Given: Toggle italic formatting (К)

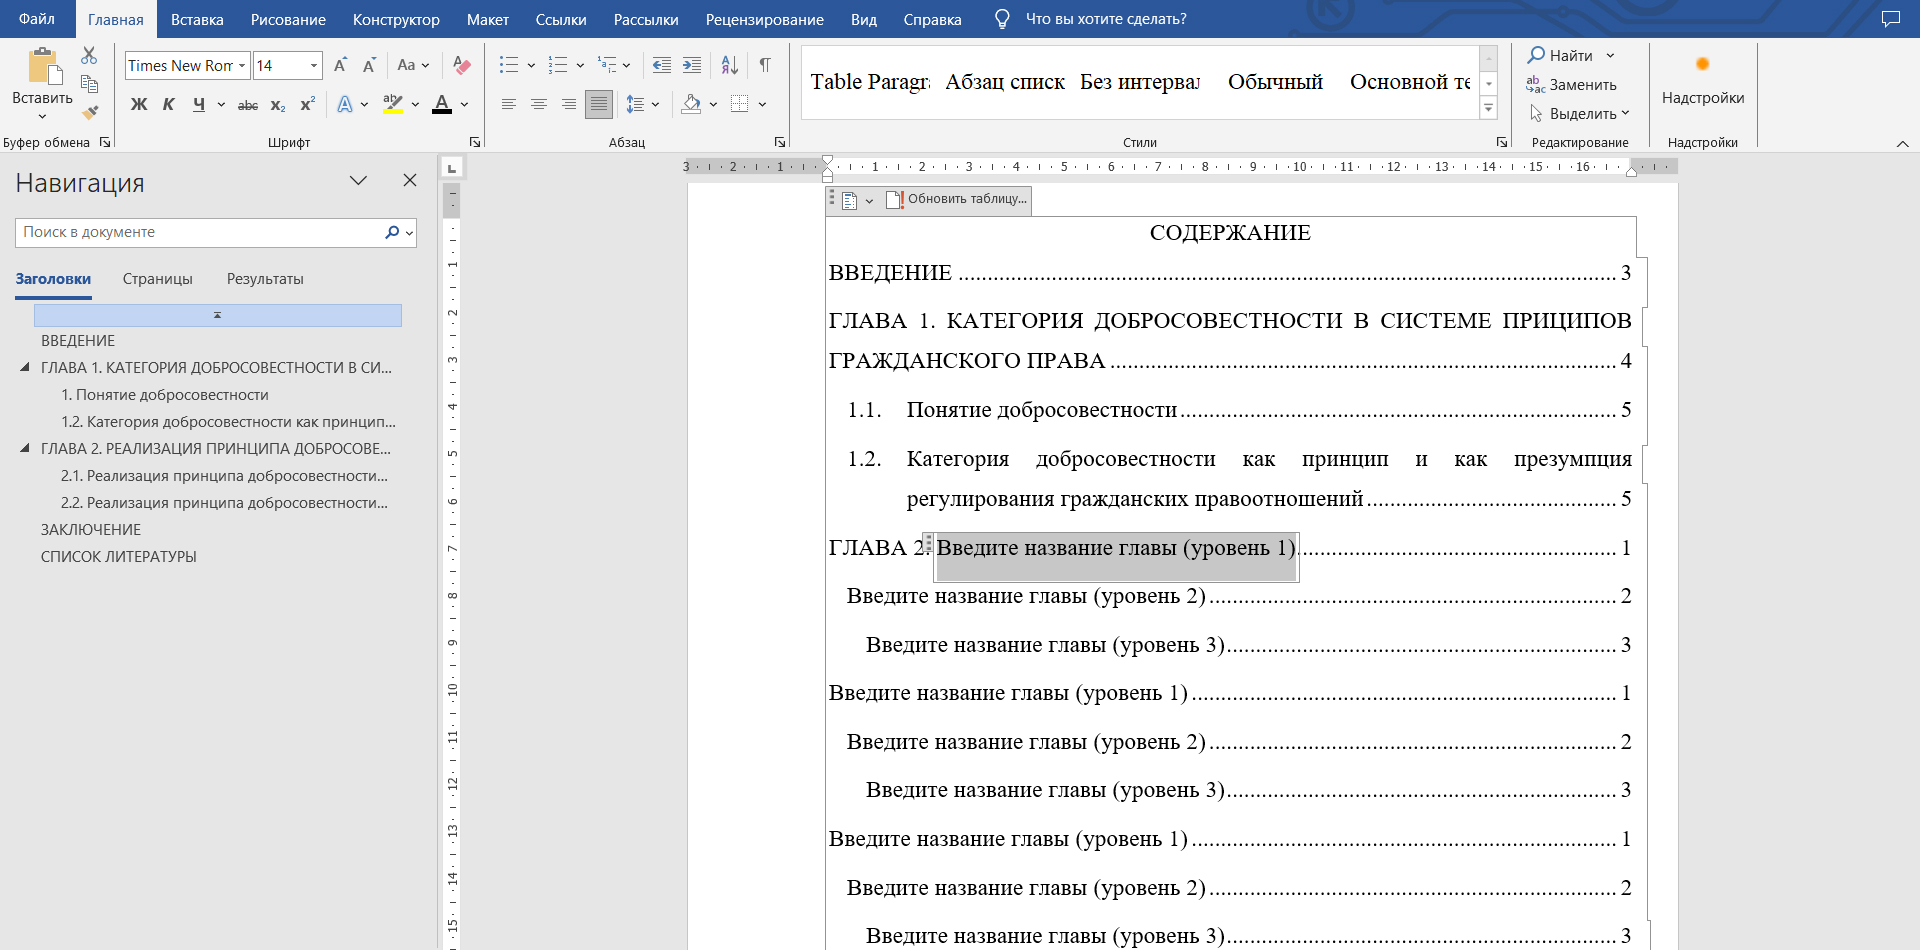Looking at the screenshot, I should click(x=169, y=104).
